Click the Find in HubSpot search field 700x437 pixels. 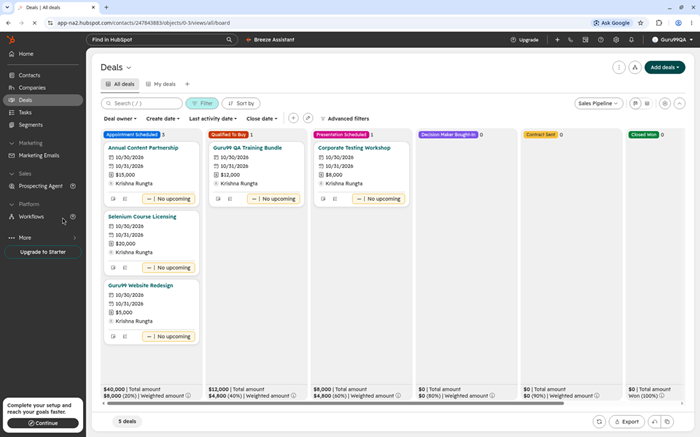[x=162, y=40]
